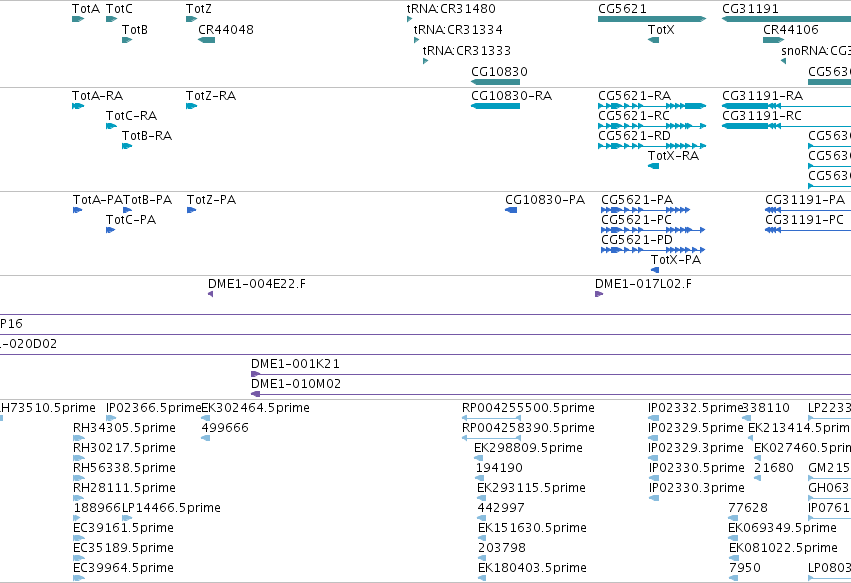Select the DME1-001K21 BAC clone

551,374
